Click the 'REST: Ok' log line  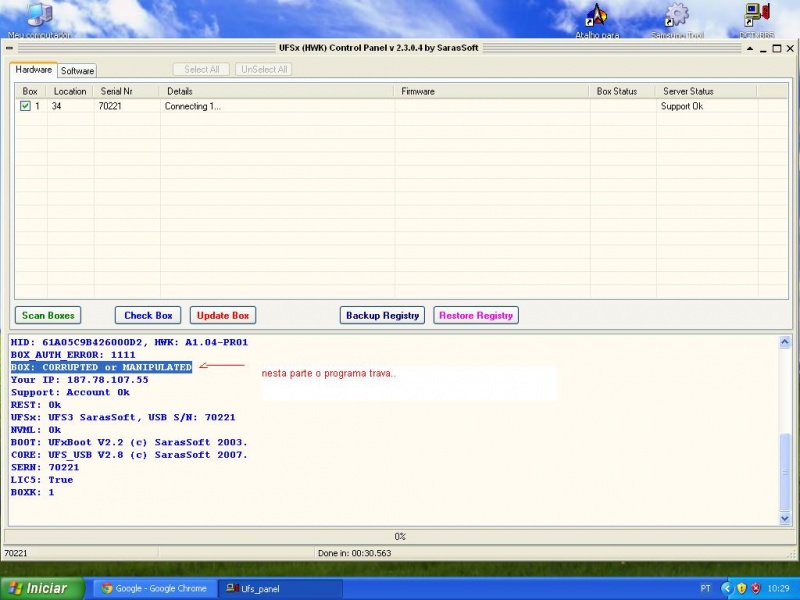(x=36, y=405)
